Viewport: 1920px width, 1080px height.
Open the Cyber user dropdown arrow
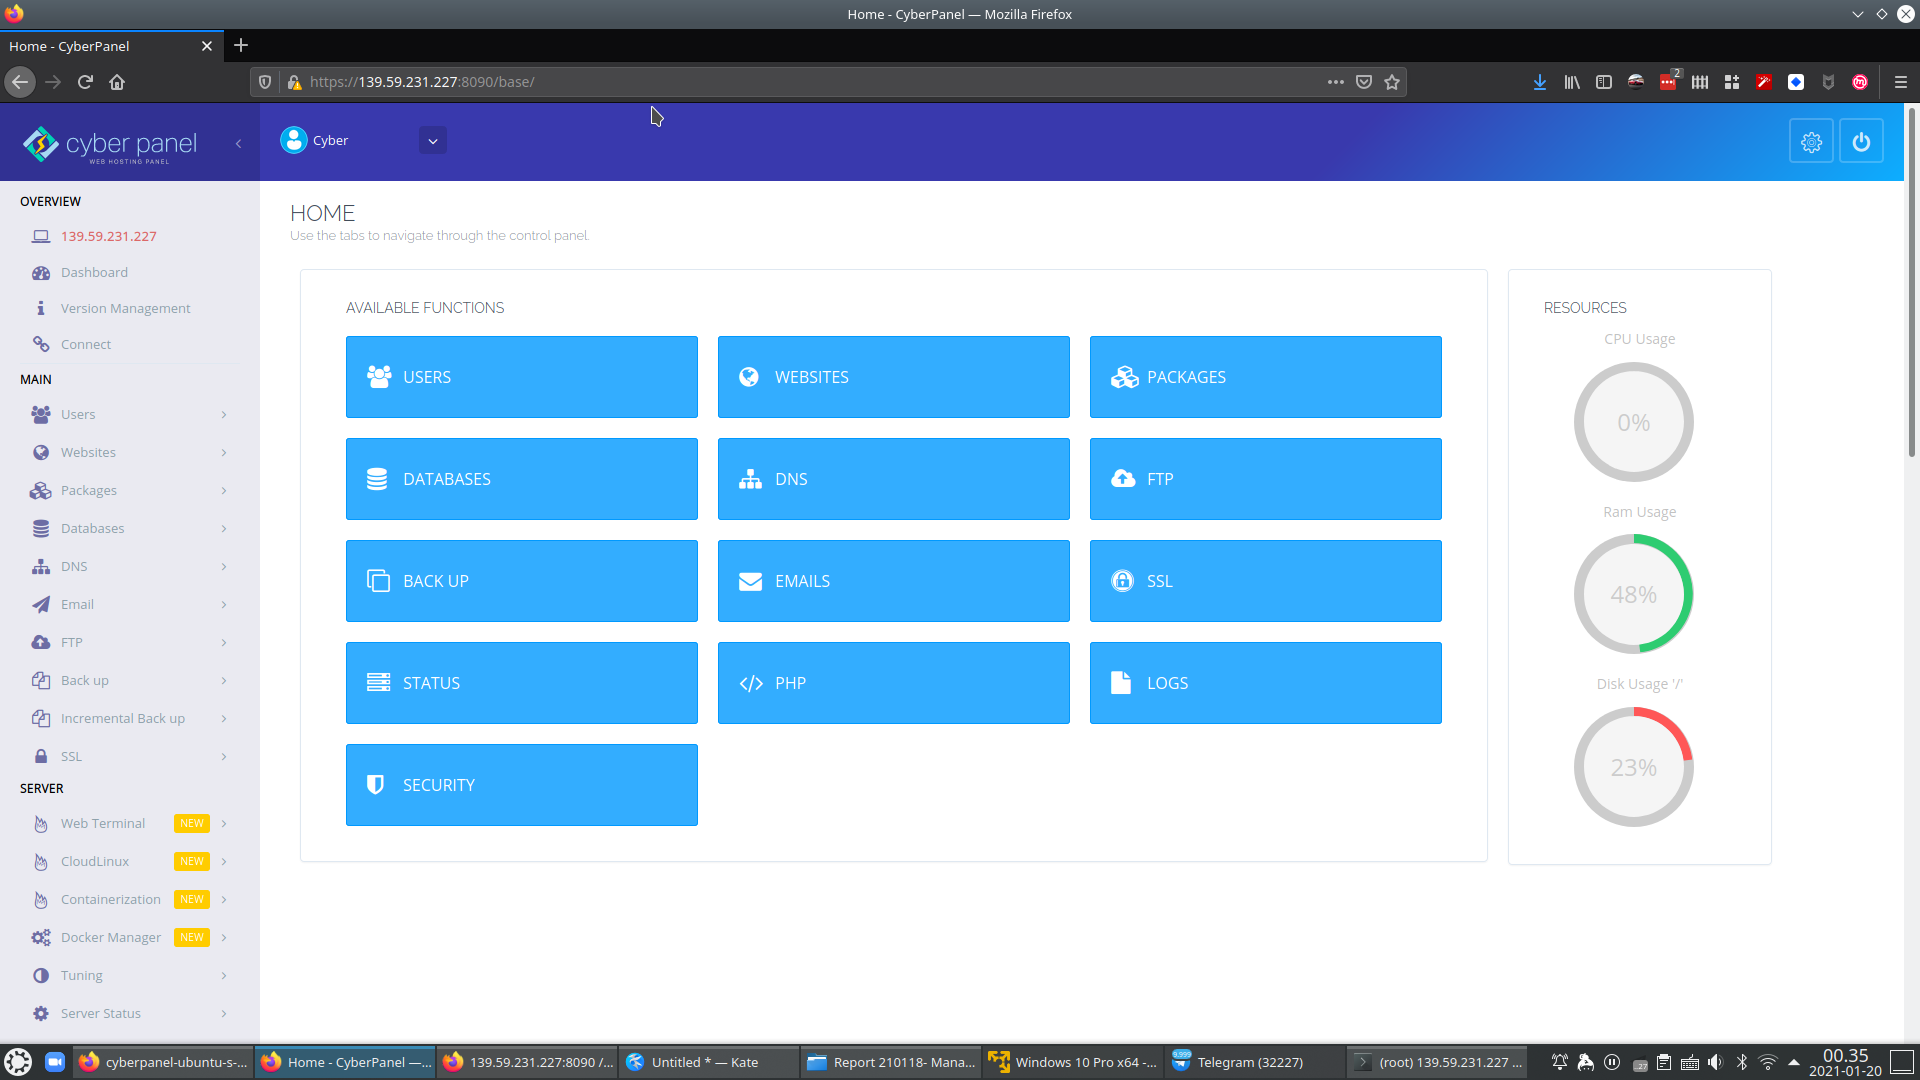(x=433, y=141)
